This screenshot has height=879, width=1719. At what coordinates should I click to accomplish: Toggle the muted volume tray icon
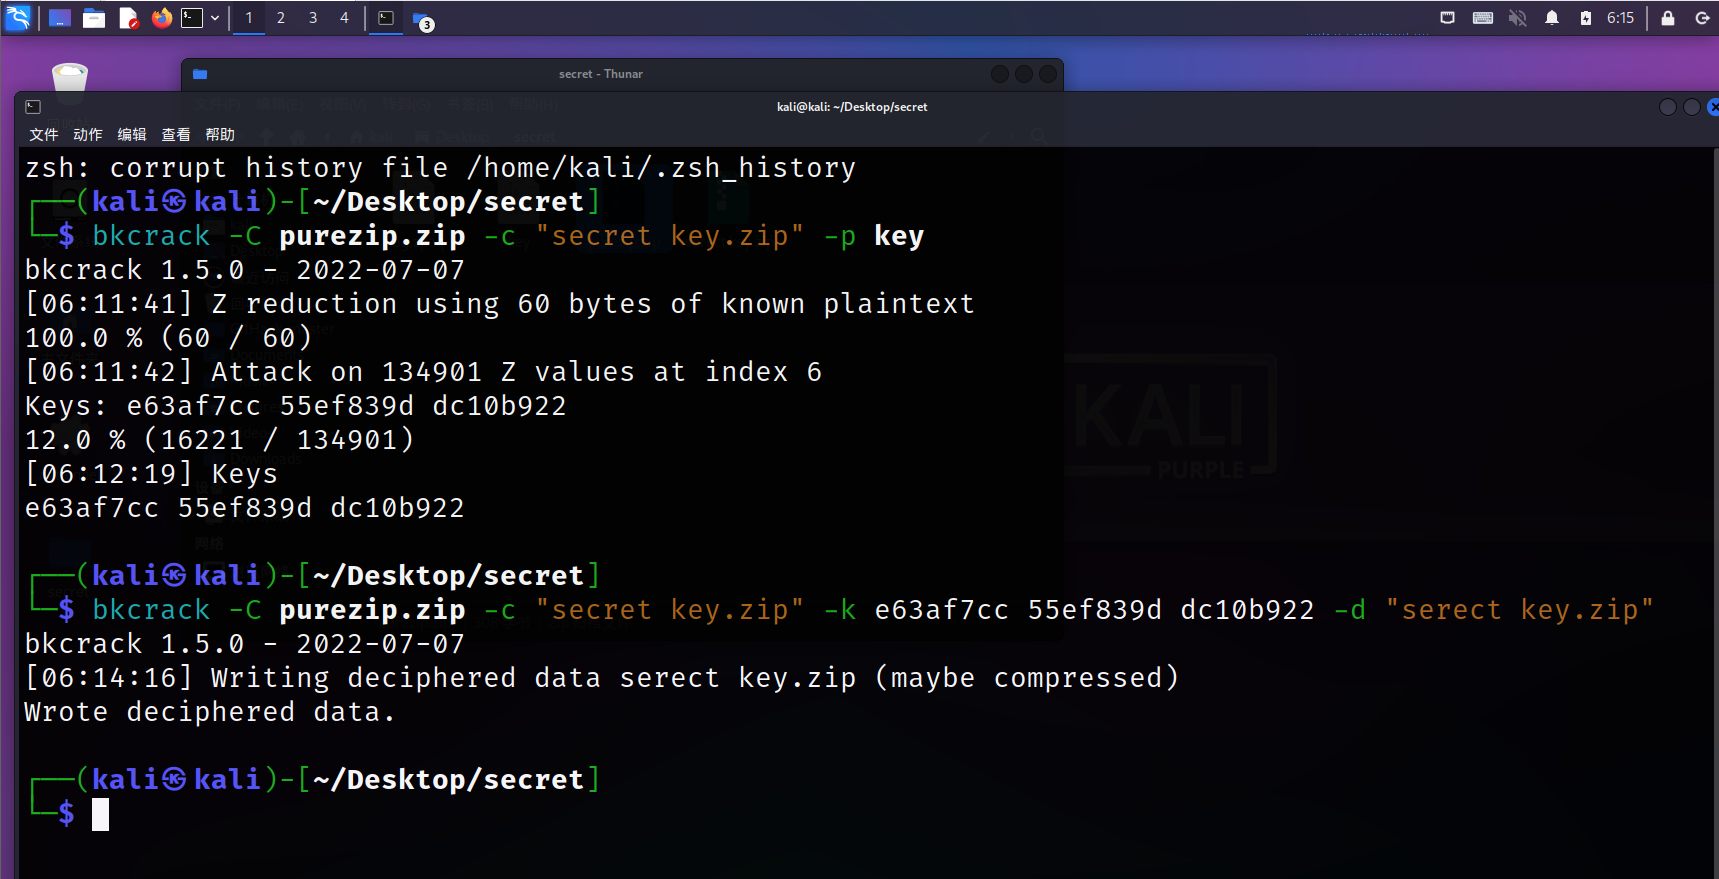1518,18
